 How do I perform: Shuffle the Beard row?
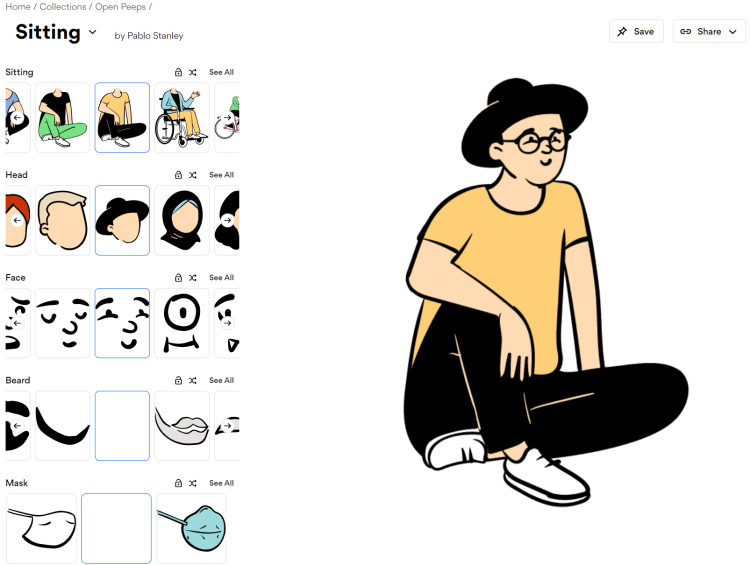coord(192,380)
